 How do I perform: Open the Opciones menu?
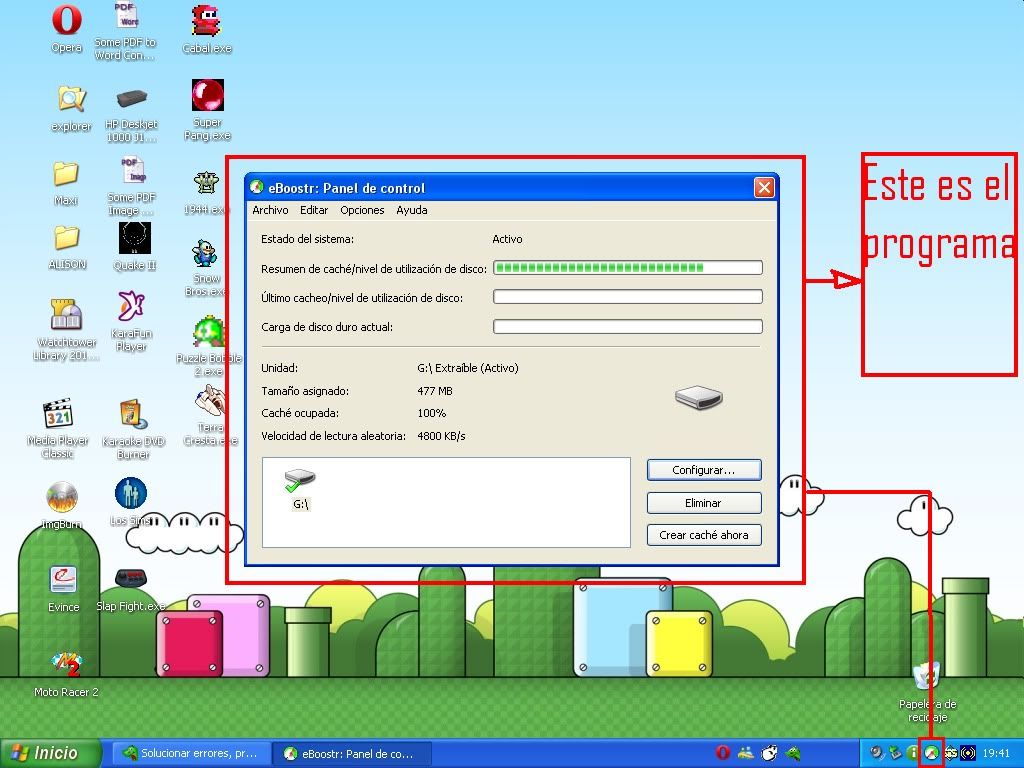tap(362, 210)
